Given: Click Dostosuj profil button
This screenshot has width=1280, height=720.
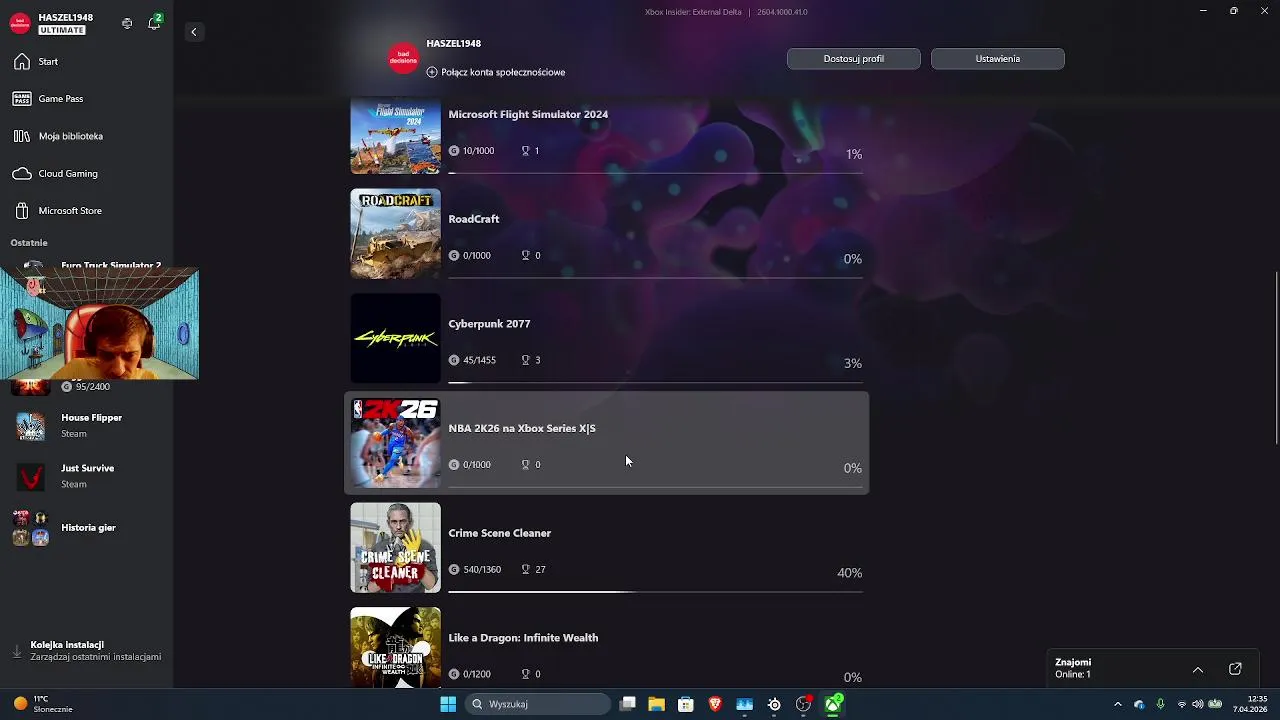Looking at the screenshot, I should pyautogui.click(x=853, y=59).
